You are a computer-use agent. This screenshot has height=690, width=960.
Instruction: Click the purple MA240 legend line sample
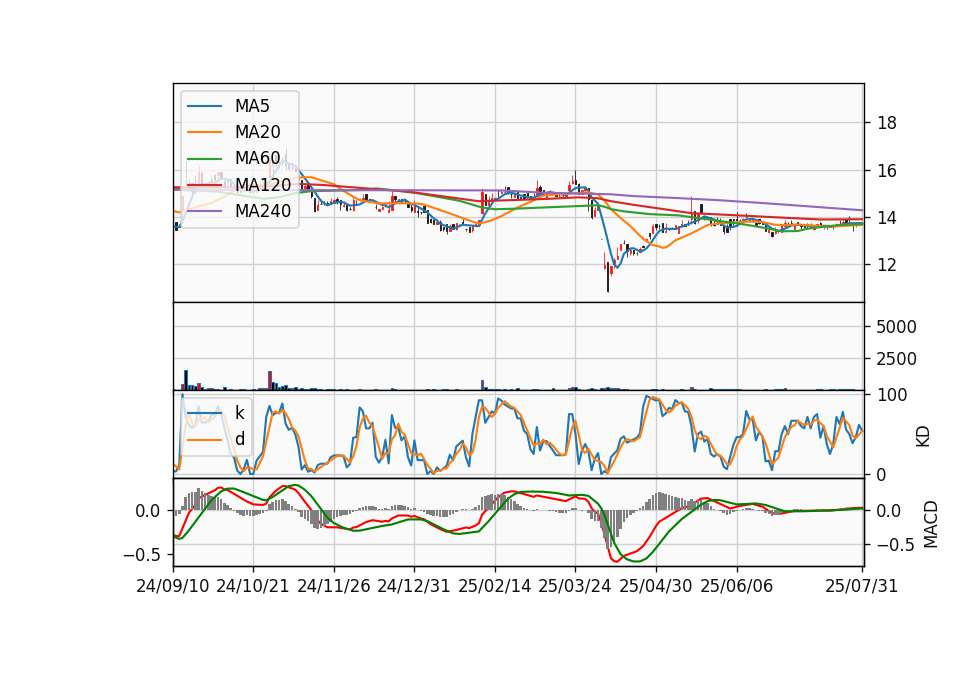point(204,211)
